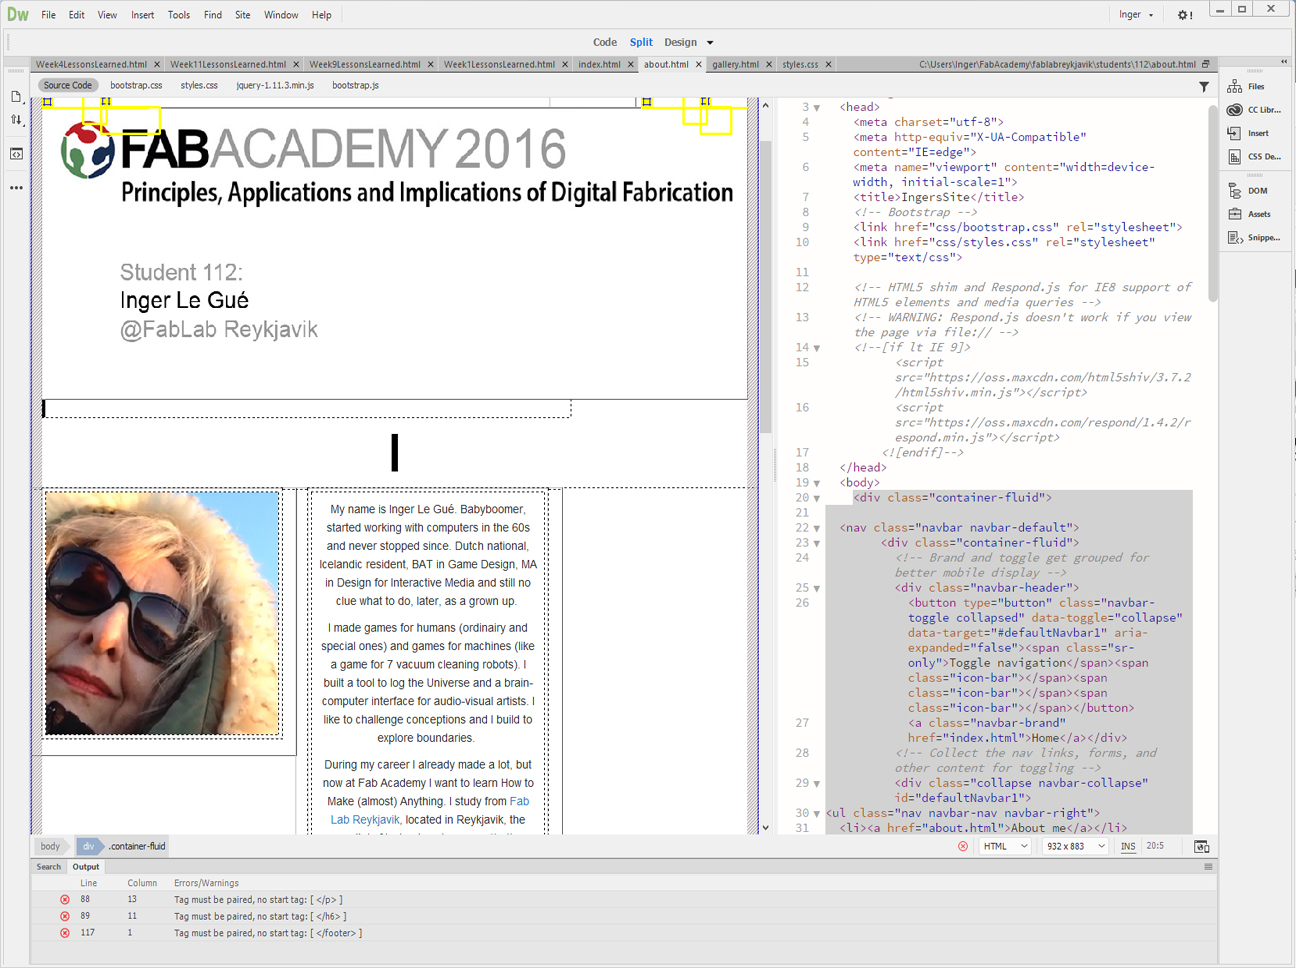
Task: Open the Files panel icon
Action: coord(1235,87)
